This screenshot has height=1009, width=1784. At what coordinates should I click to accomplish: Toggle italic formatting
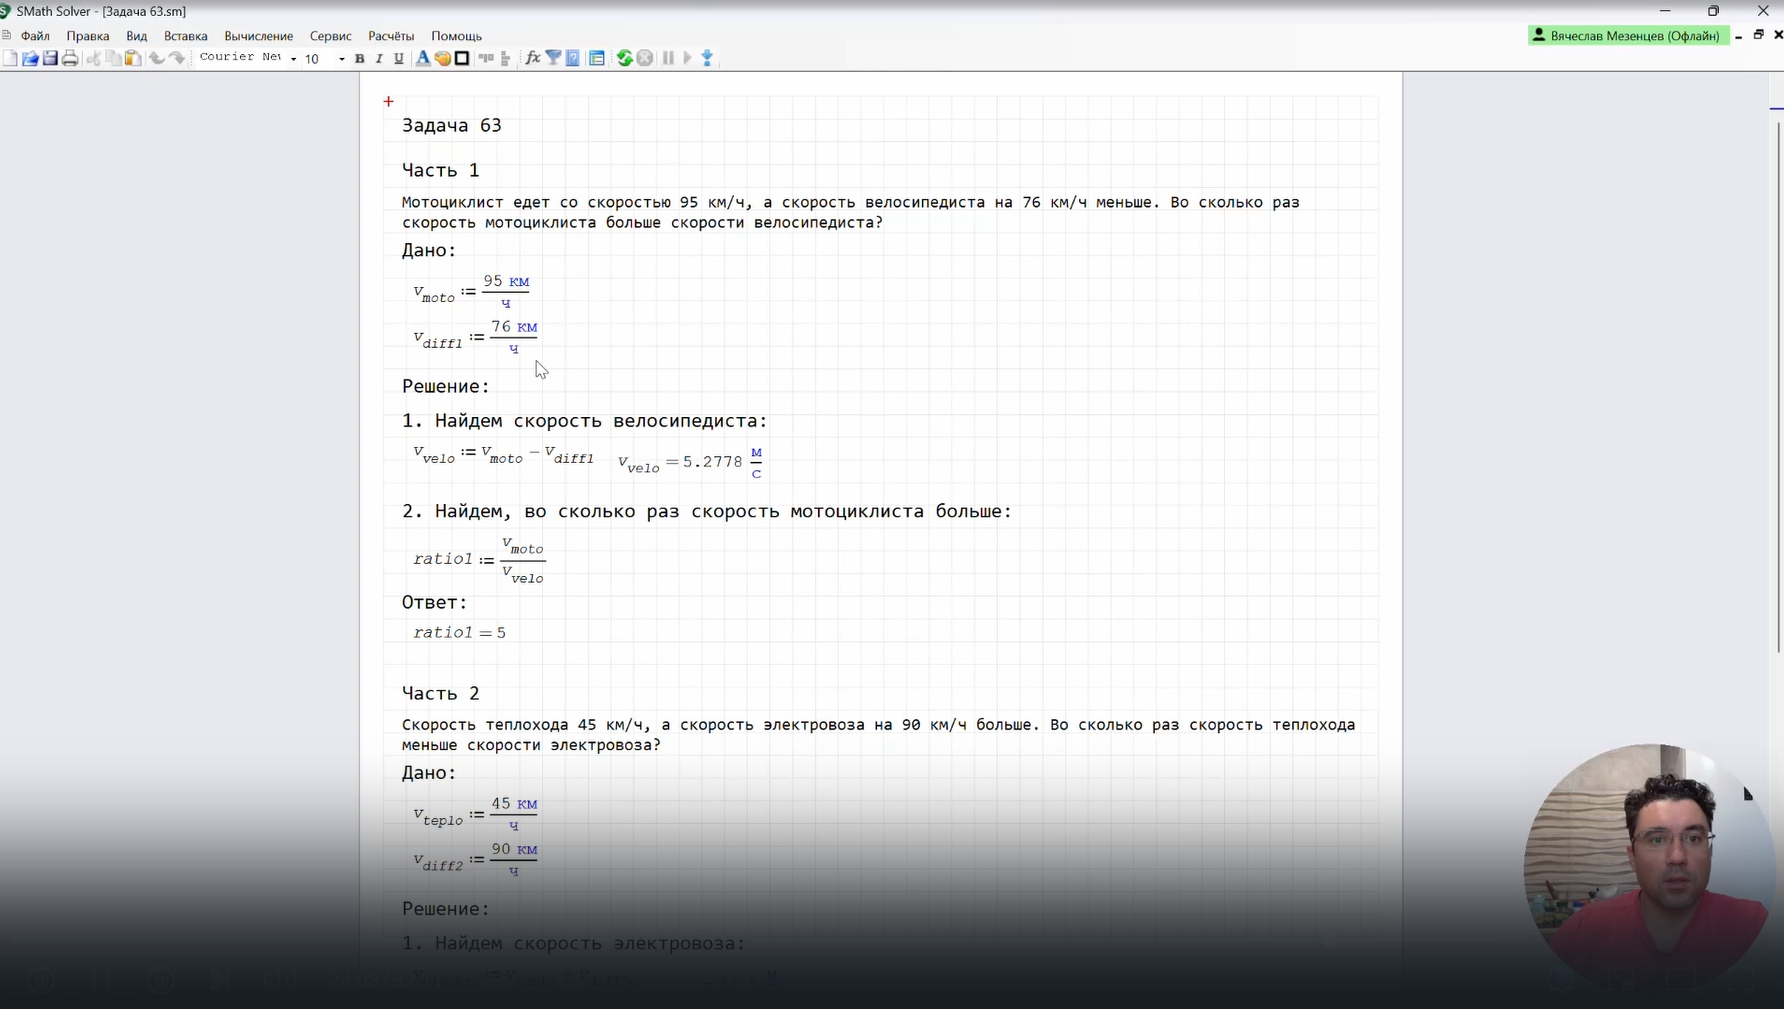(x=379, y=59)
